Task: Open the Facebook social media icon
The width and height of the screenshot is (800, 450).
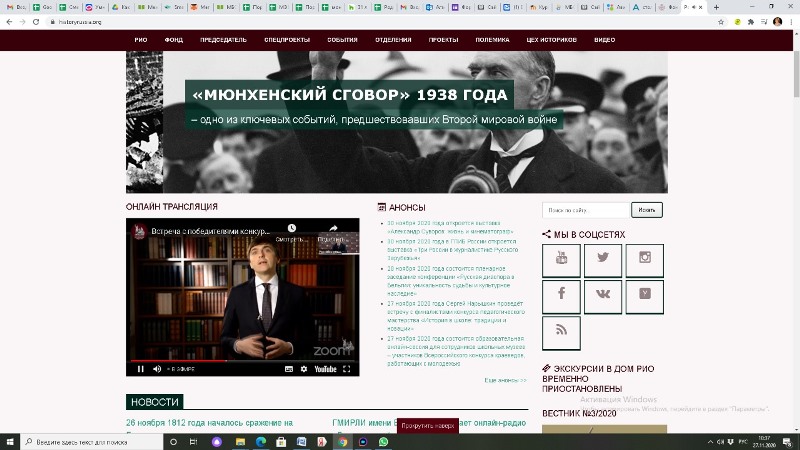Action: tap(561, 296)
